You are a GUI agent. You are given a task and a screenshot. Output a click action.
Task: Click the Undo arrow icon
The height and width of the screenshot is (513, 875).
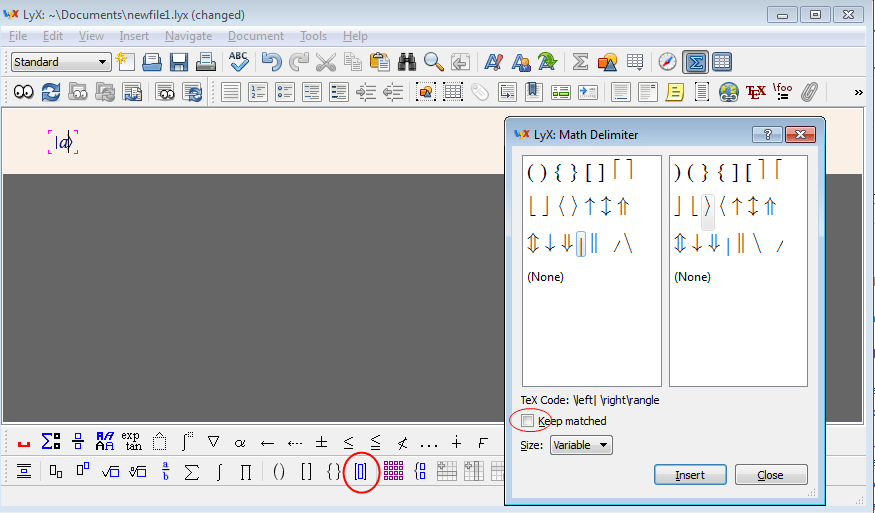pyautogui.click(x=272, y=61)
